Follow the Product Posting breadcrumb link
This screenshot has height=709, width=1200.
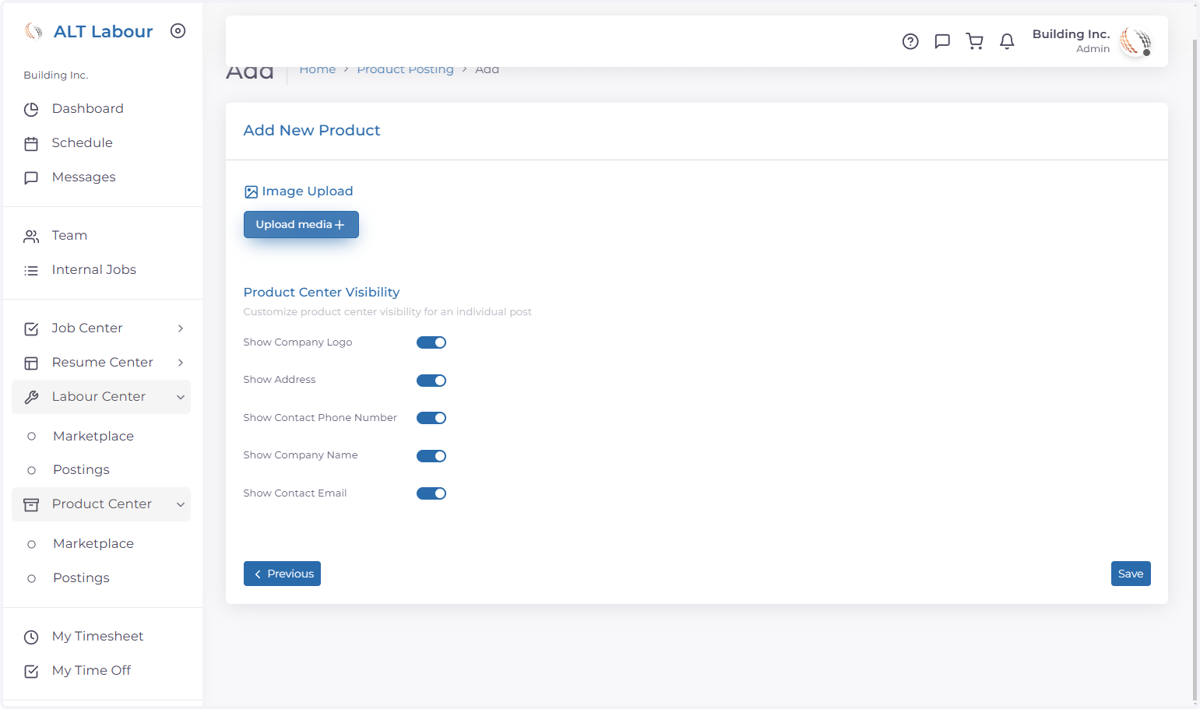click(x=405, y=70)
